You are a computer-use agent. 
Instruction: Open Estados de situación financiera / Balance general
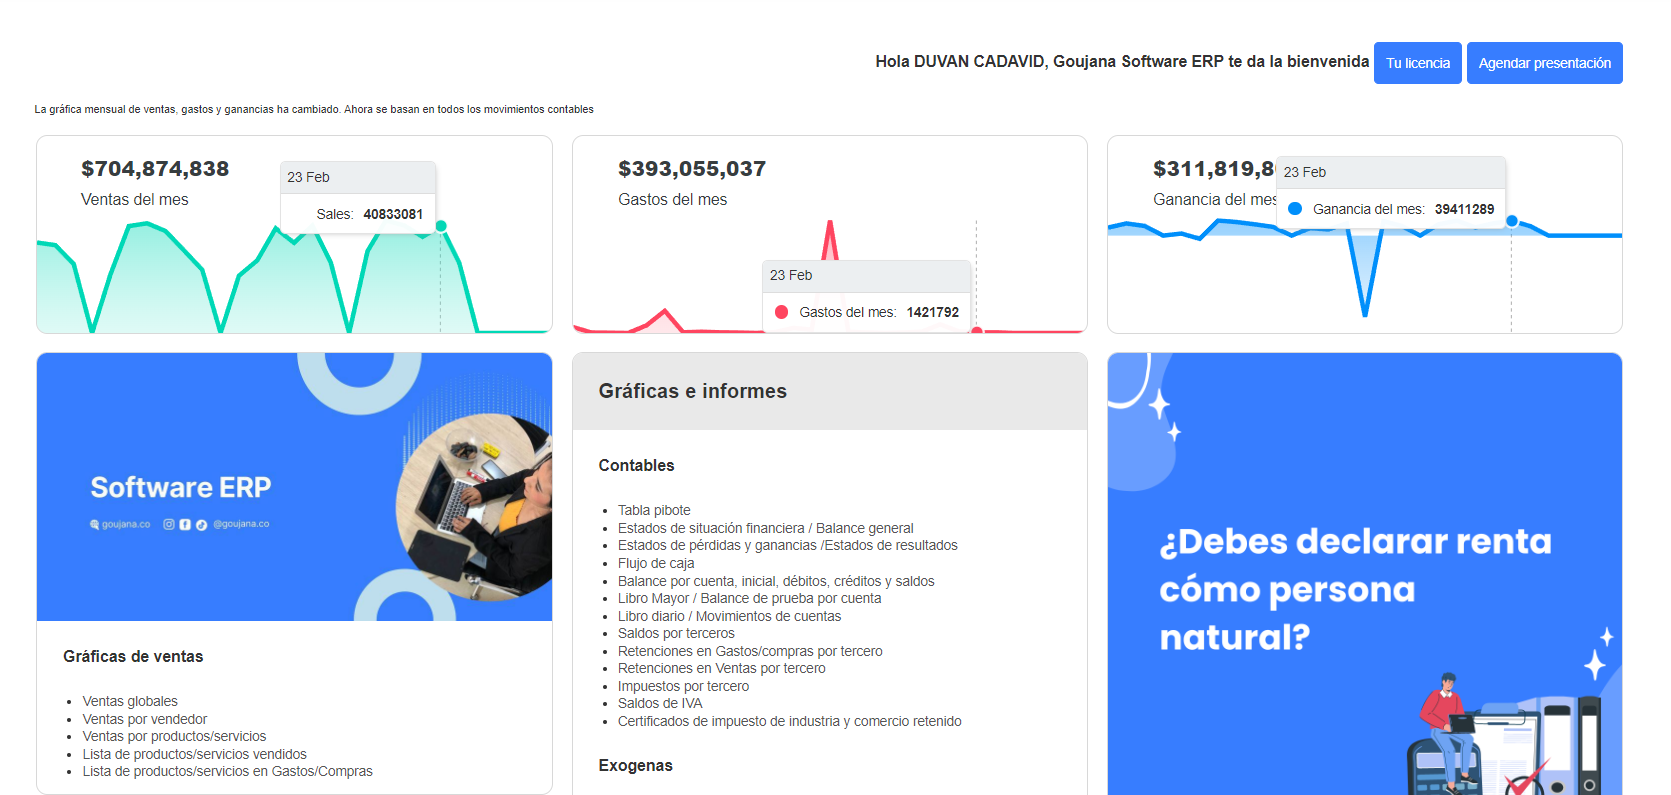pos(765,528)
